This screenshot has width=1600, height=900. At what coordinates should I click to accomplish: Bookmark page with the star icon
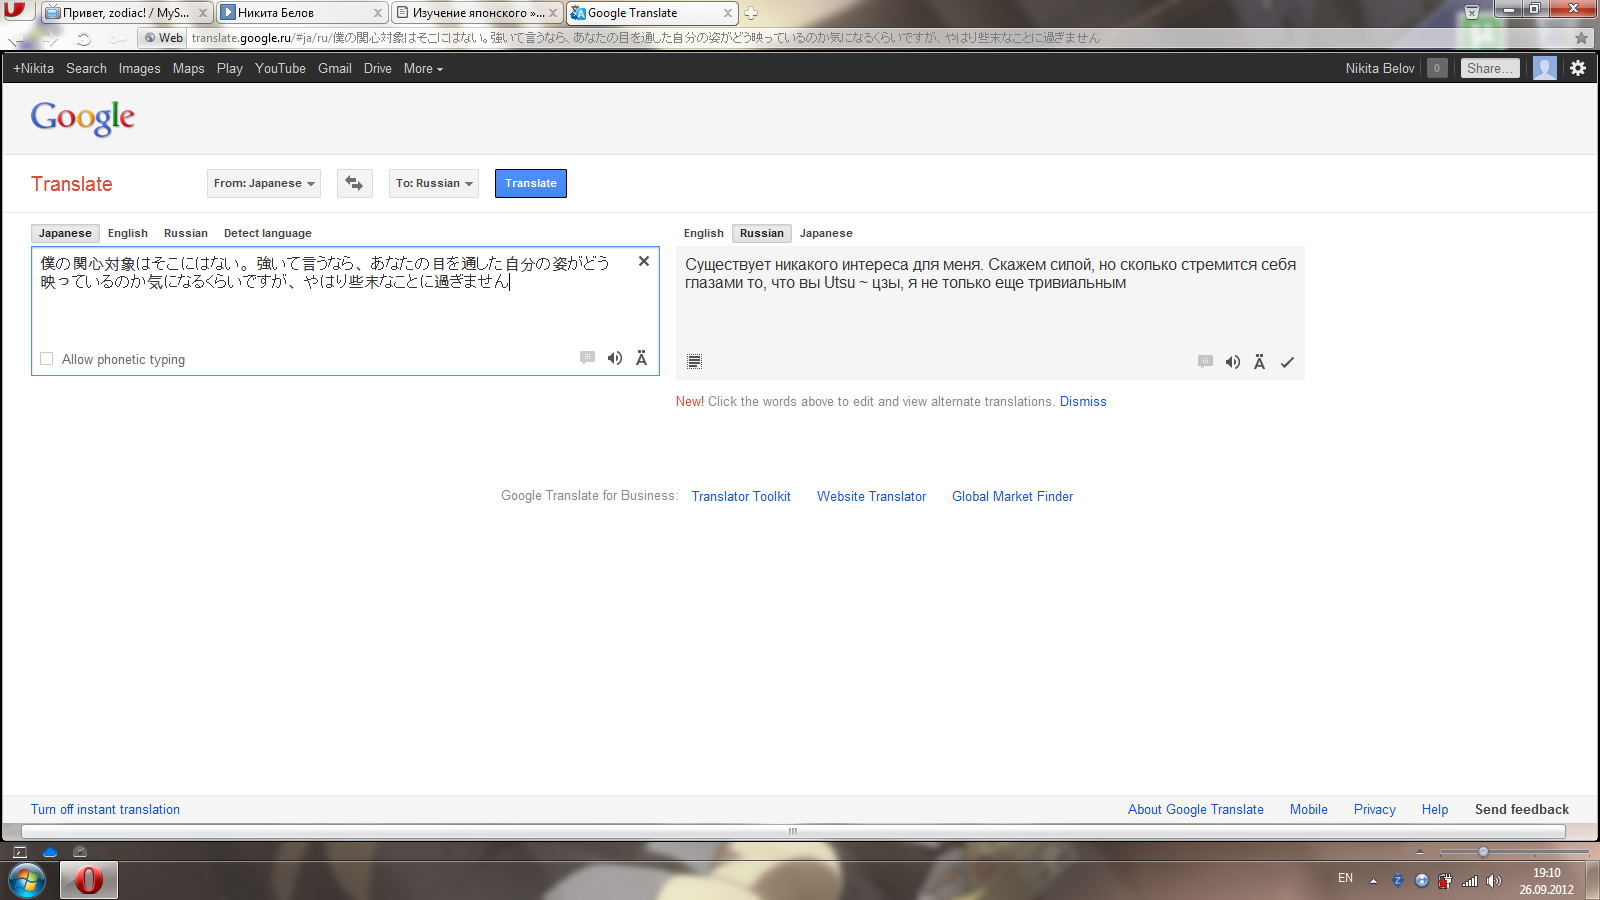[1581, 38]
